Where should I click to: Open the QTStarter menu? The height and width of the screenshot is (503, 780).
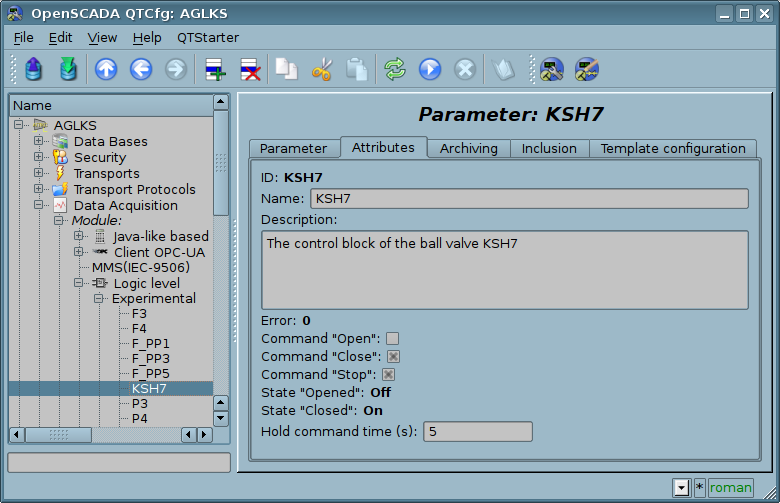point(208,37)
